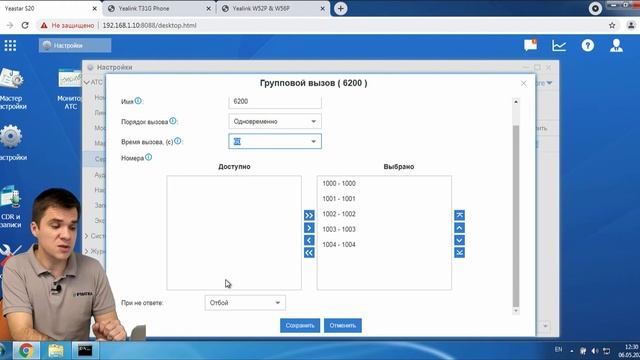
Task: Move all numbers to Selected list
Action: point(309,215)
